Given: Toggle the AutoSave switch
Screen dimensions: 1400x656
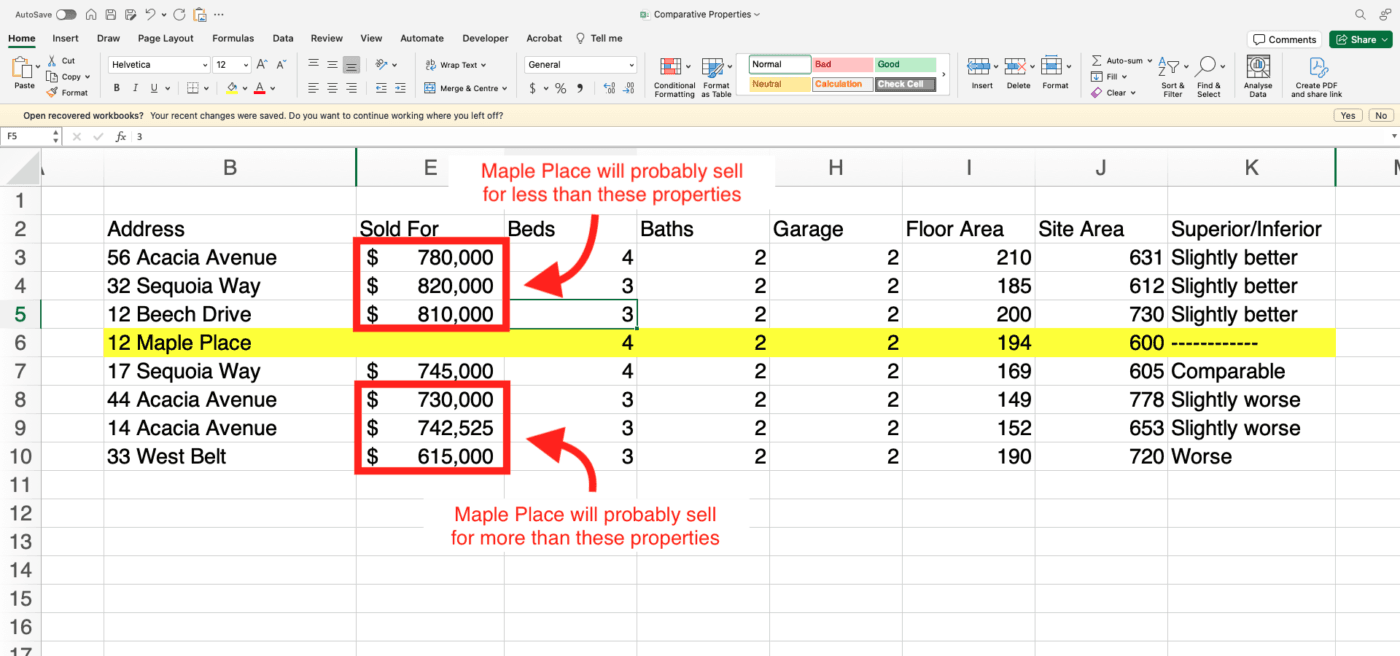Looking at the screenshot, I should tap(66, 15).
